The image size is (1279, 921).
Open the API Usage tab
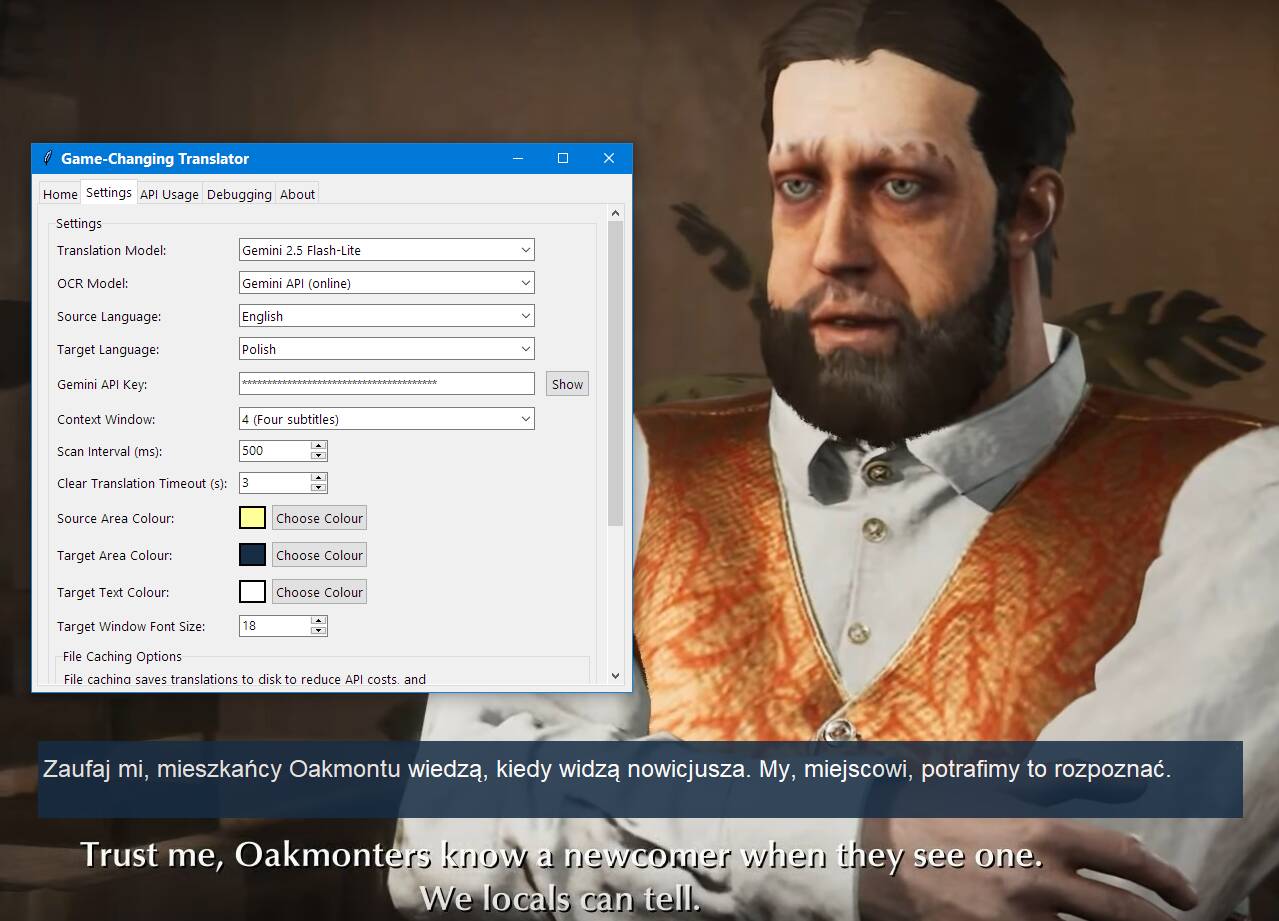click(x=169, y=194)
